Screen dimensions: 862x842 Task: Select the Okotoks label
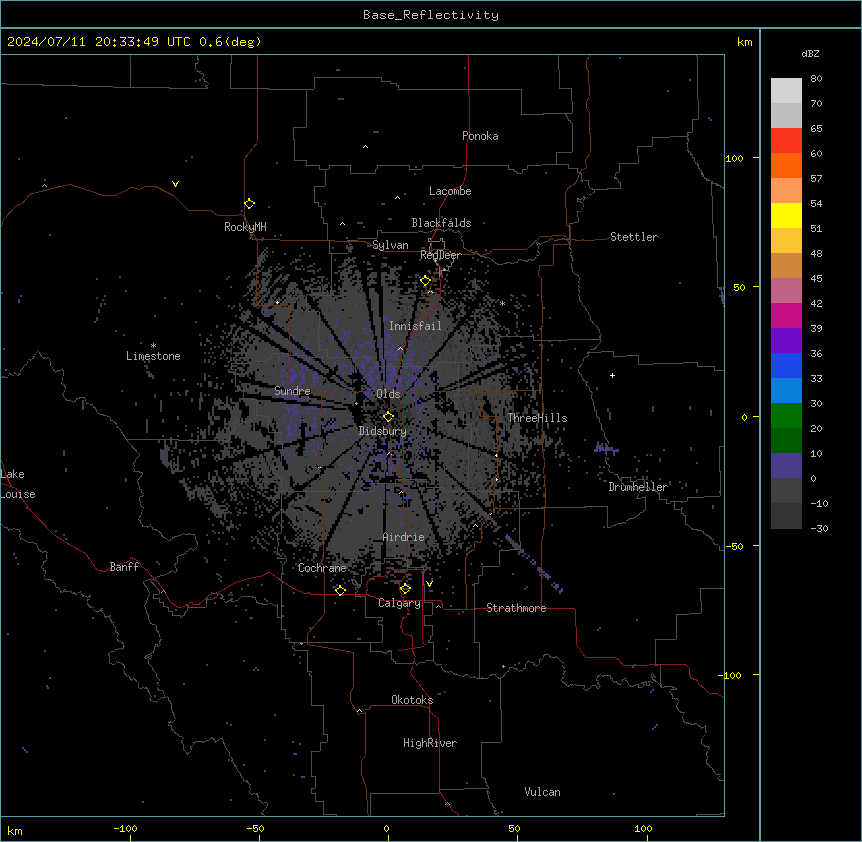click(x=412, y=700)
